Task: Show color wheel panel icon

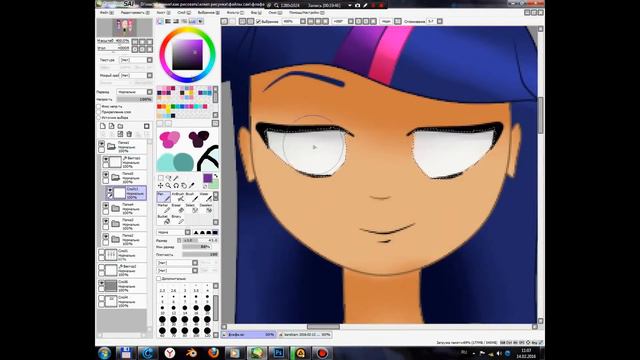Action: click(x=160, y=21)
